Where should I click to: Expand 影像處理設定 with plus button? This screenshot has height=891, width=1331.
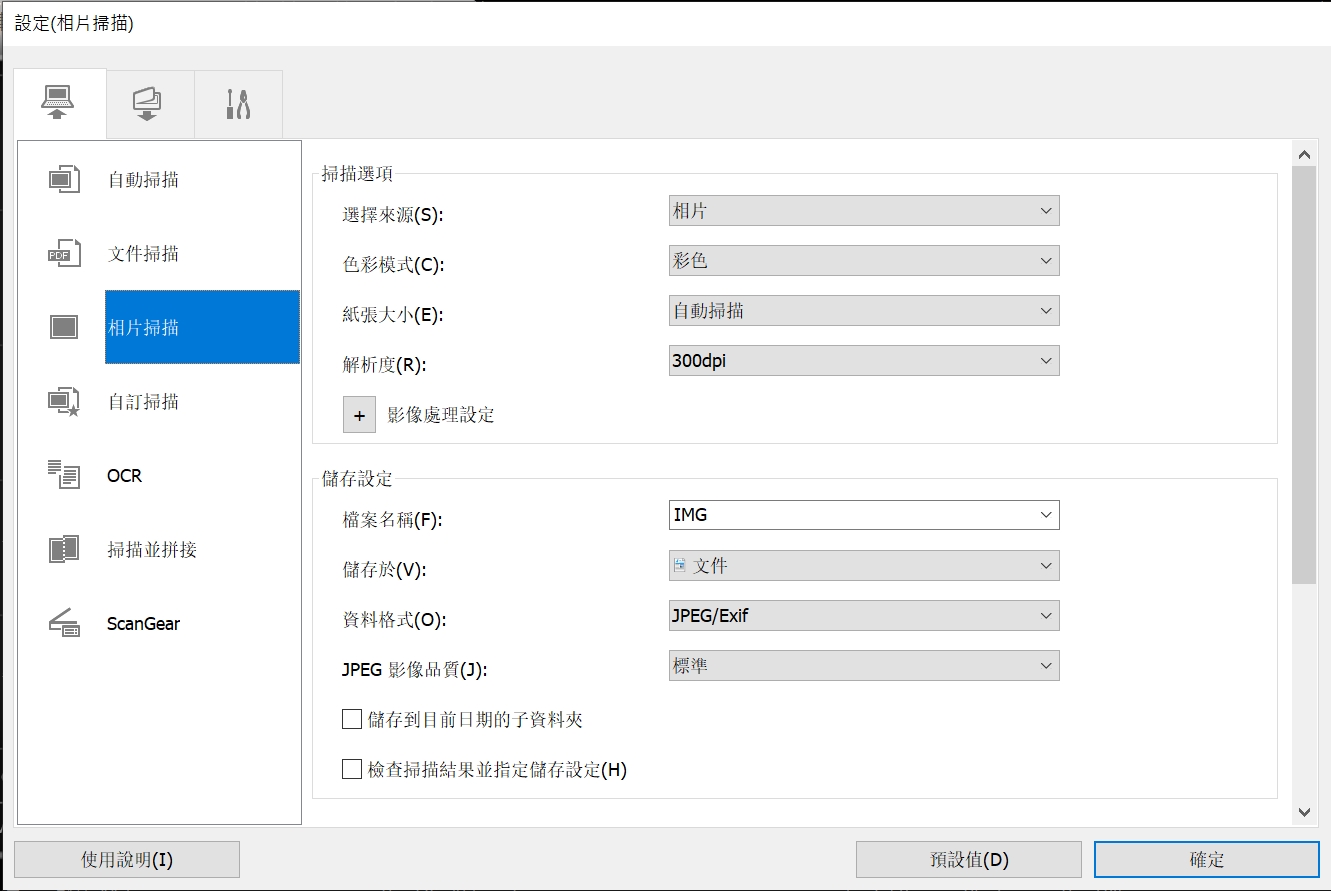[359, 415]
